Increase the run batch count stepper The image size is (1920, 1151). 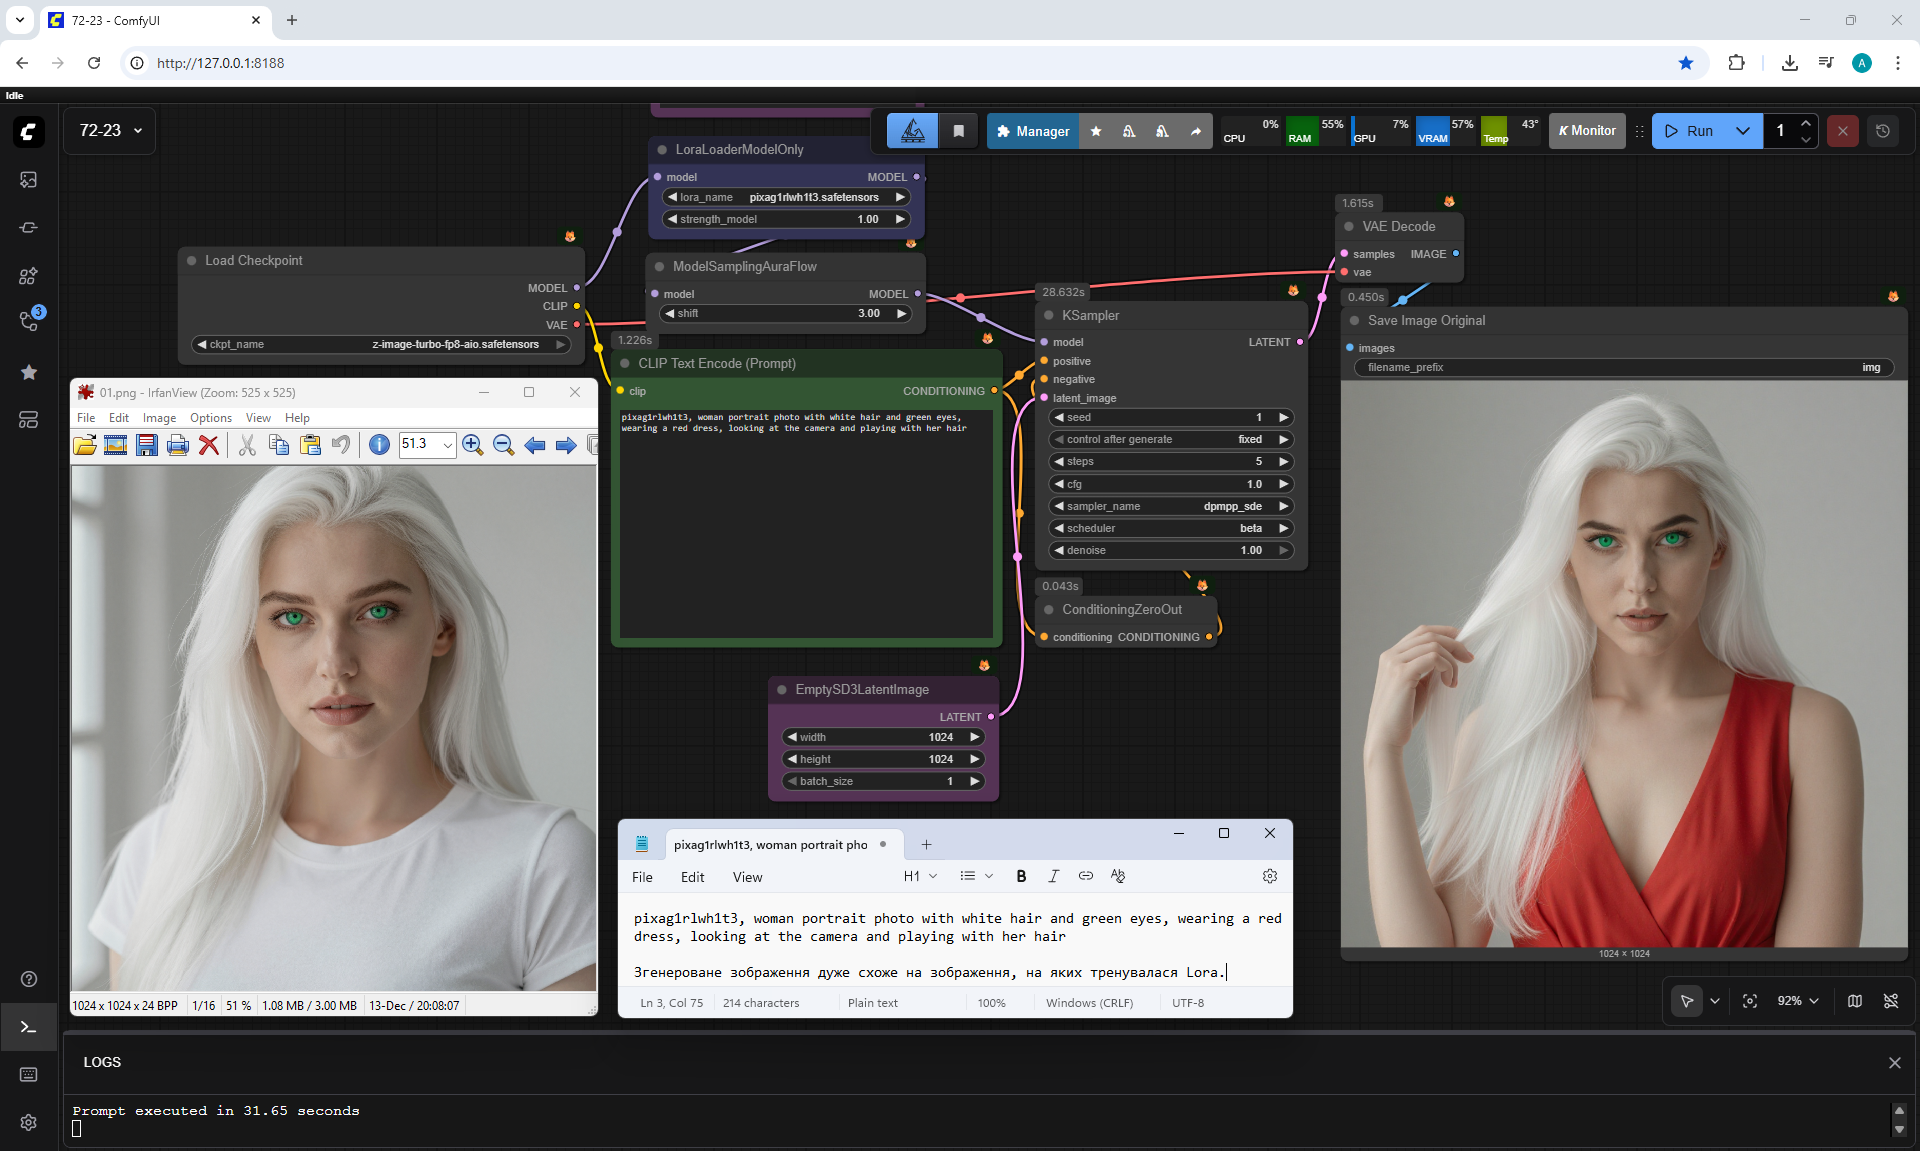(x=1806, y=123)
